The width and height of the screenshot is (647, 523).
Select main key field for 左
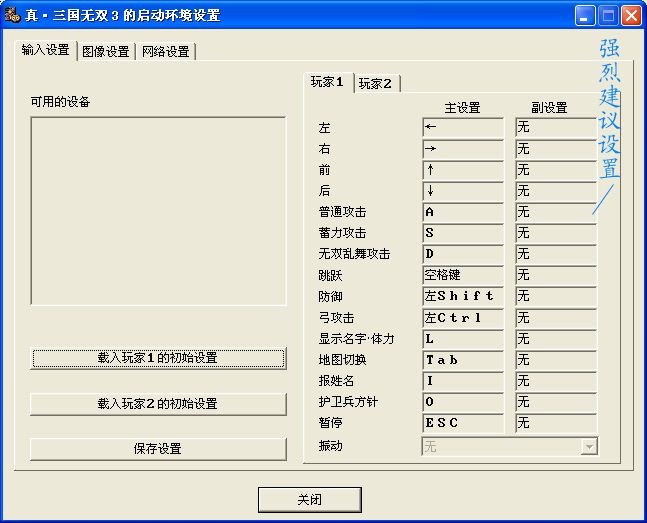[463, 127]
